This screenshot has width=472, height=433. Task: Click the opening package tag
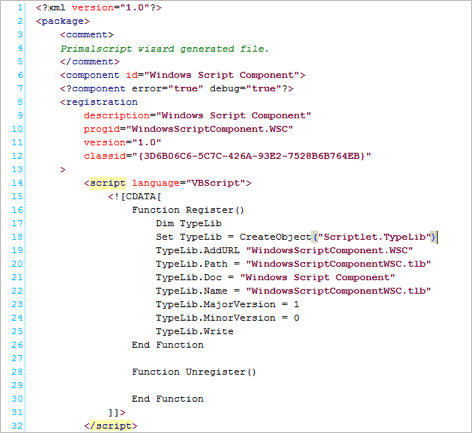tap(63, 21)
